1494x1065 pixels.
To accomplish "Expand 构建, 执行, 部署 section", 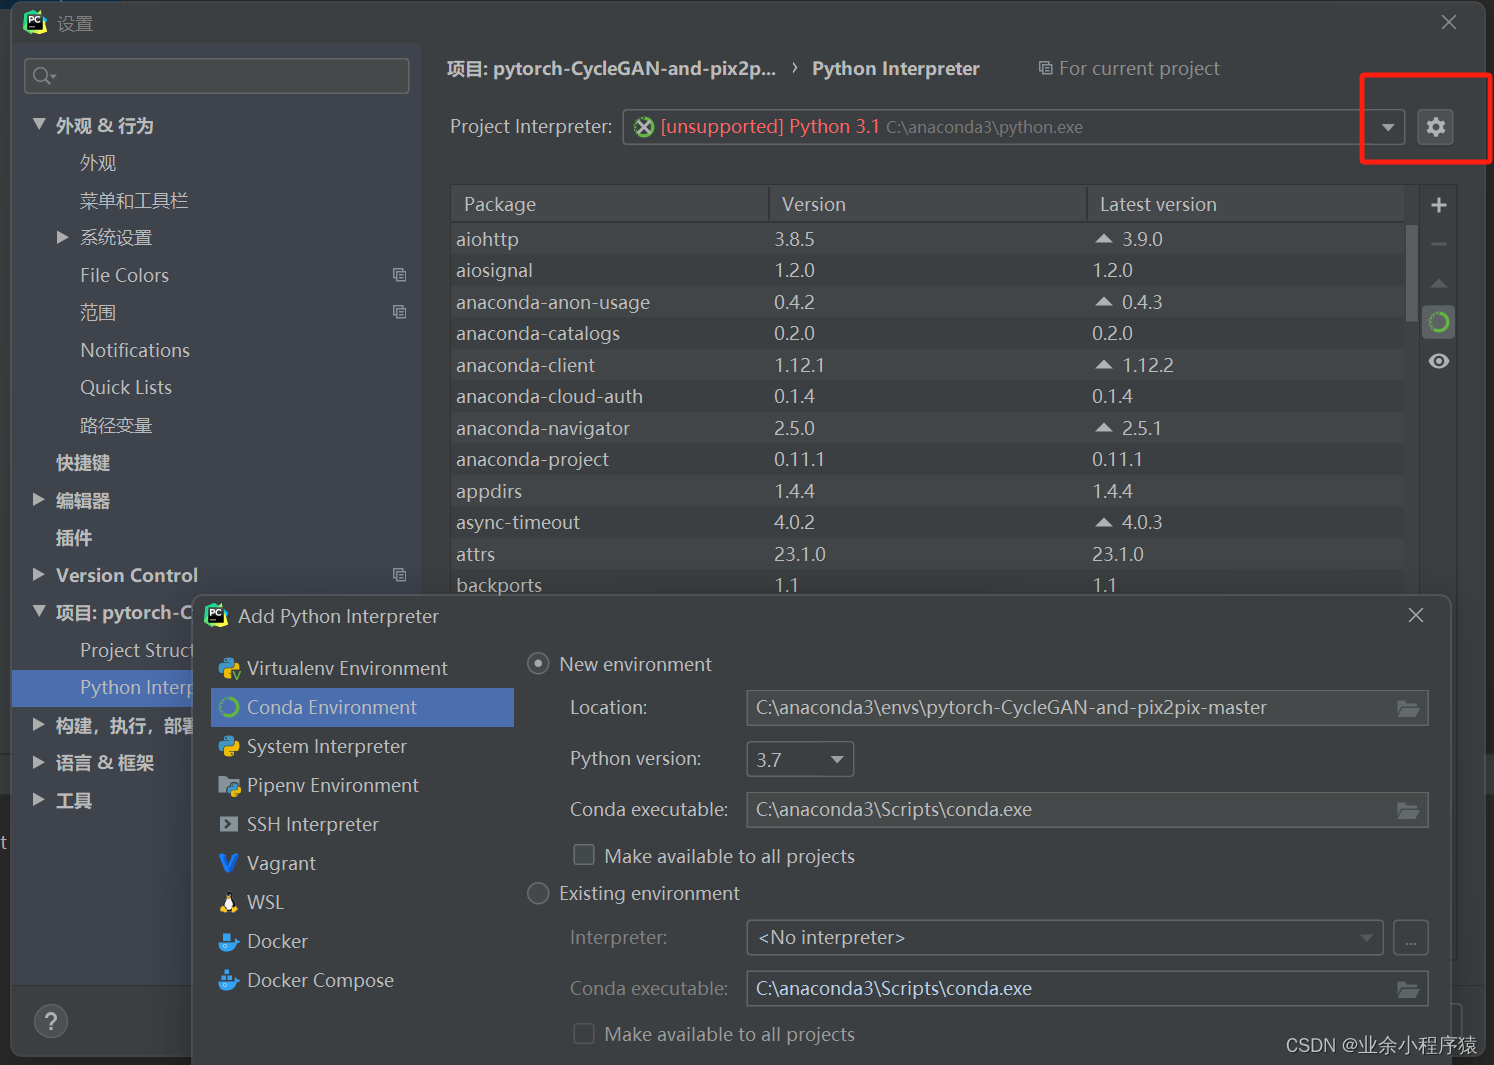I will pos(38,724).
